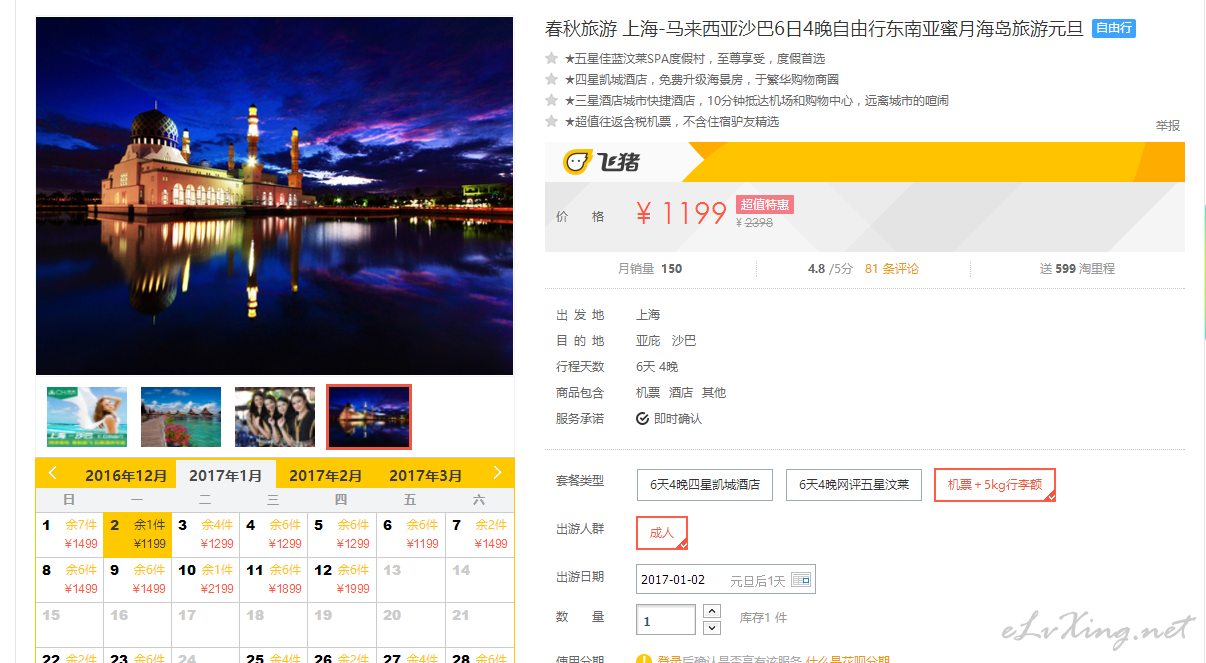Pick January 11 priced ¥1899
Viewport: 1206px width, 663px height.
[x=274, y=579]
